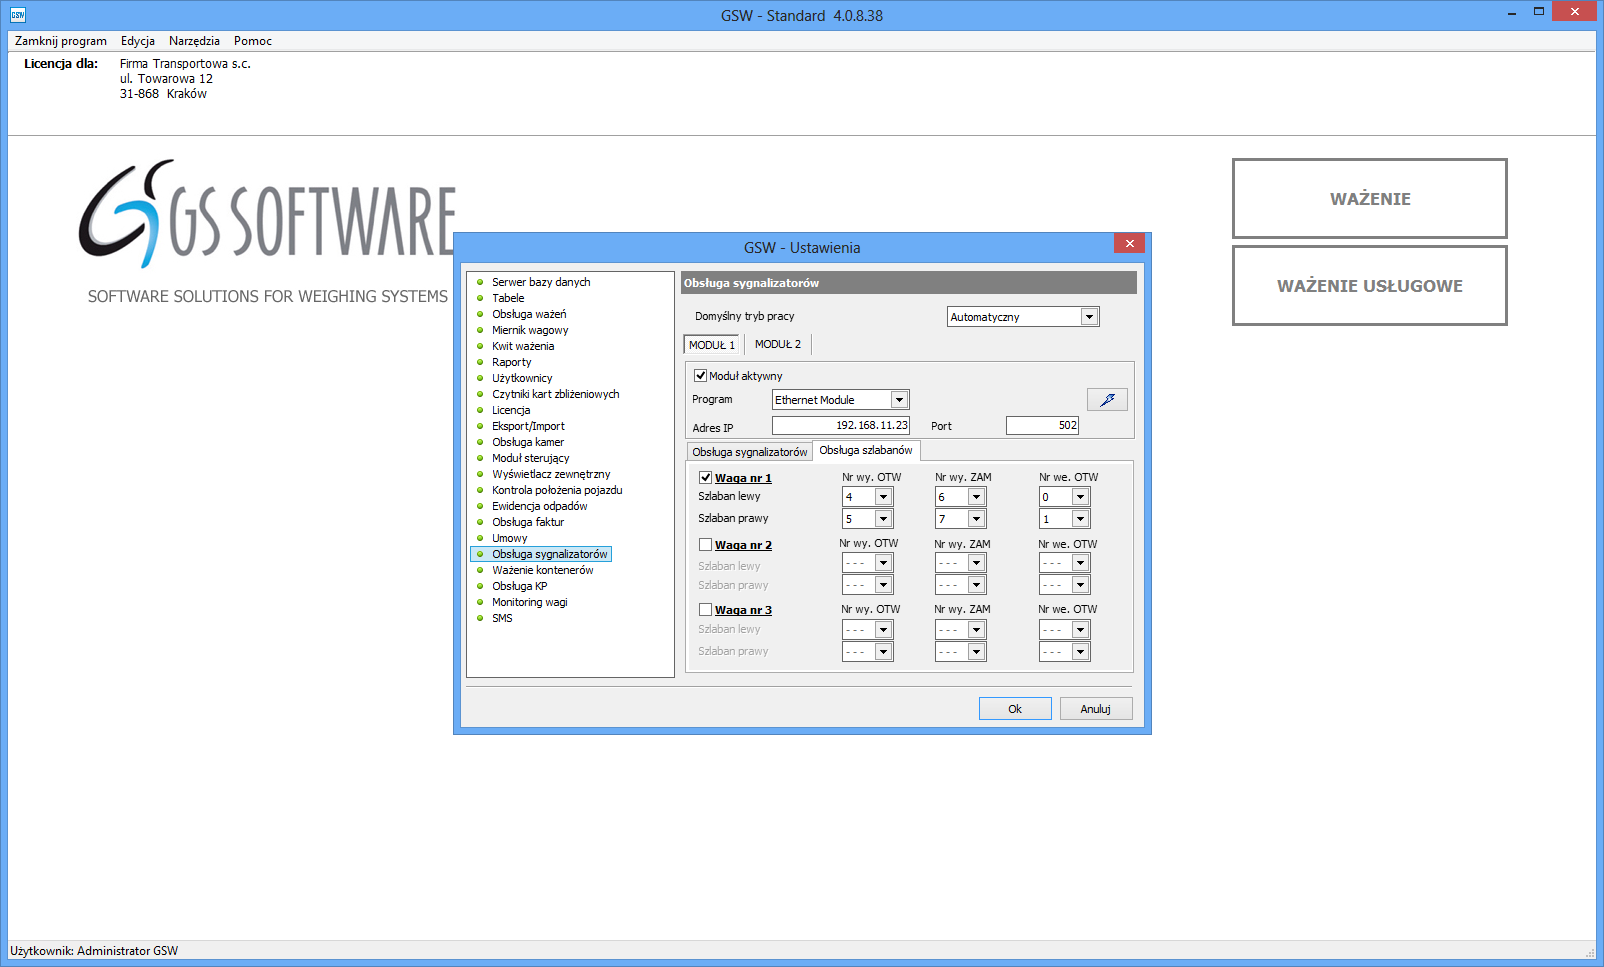Disable the Waga nr 1 checkbox
The height and width of the screenshot is (967, 1604).
706,478
